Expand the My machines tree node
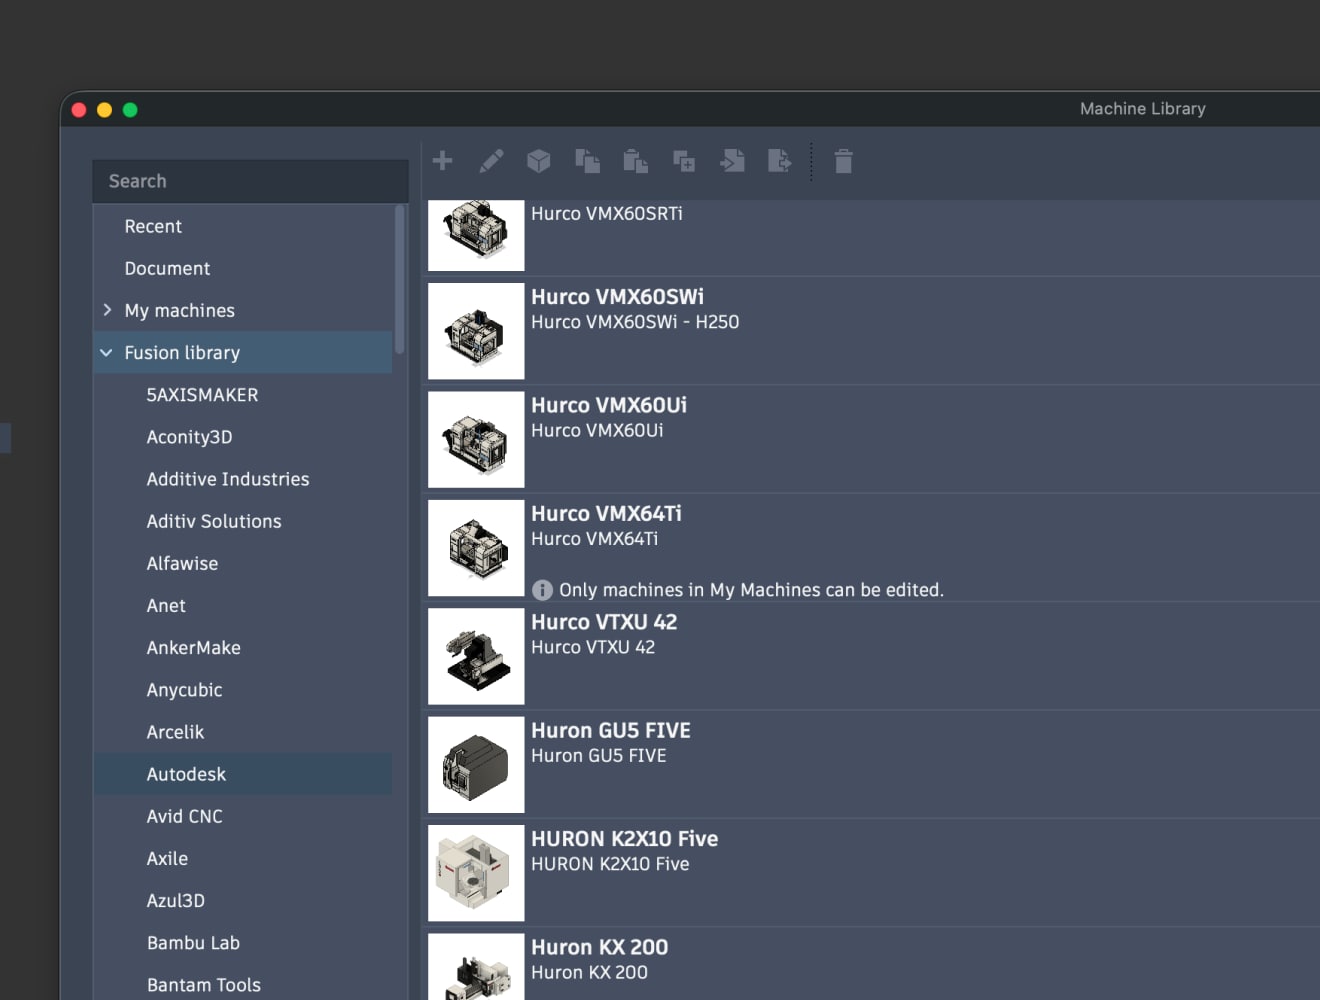Viewport: 1320px width, 1000px height. tap(107, 310)
